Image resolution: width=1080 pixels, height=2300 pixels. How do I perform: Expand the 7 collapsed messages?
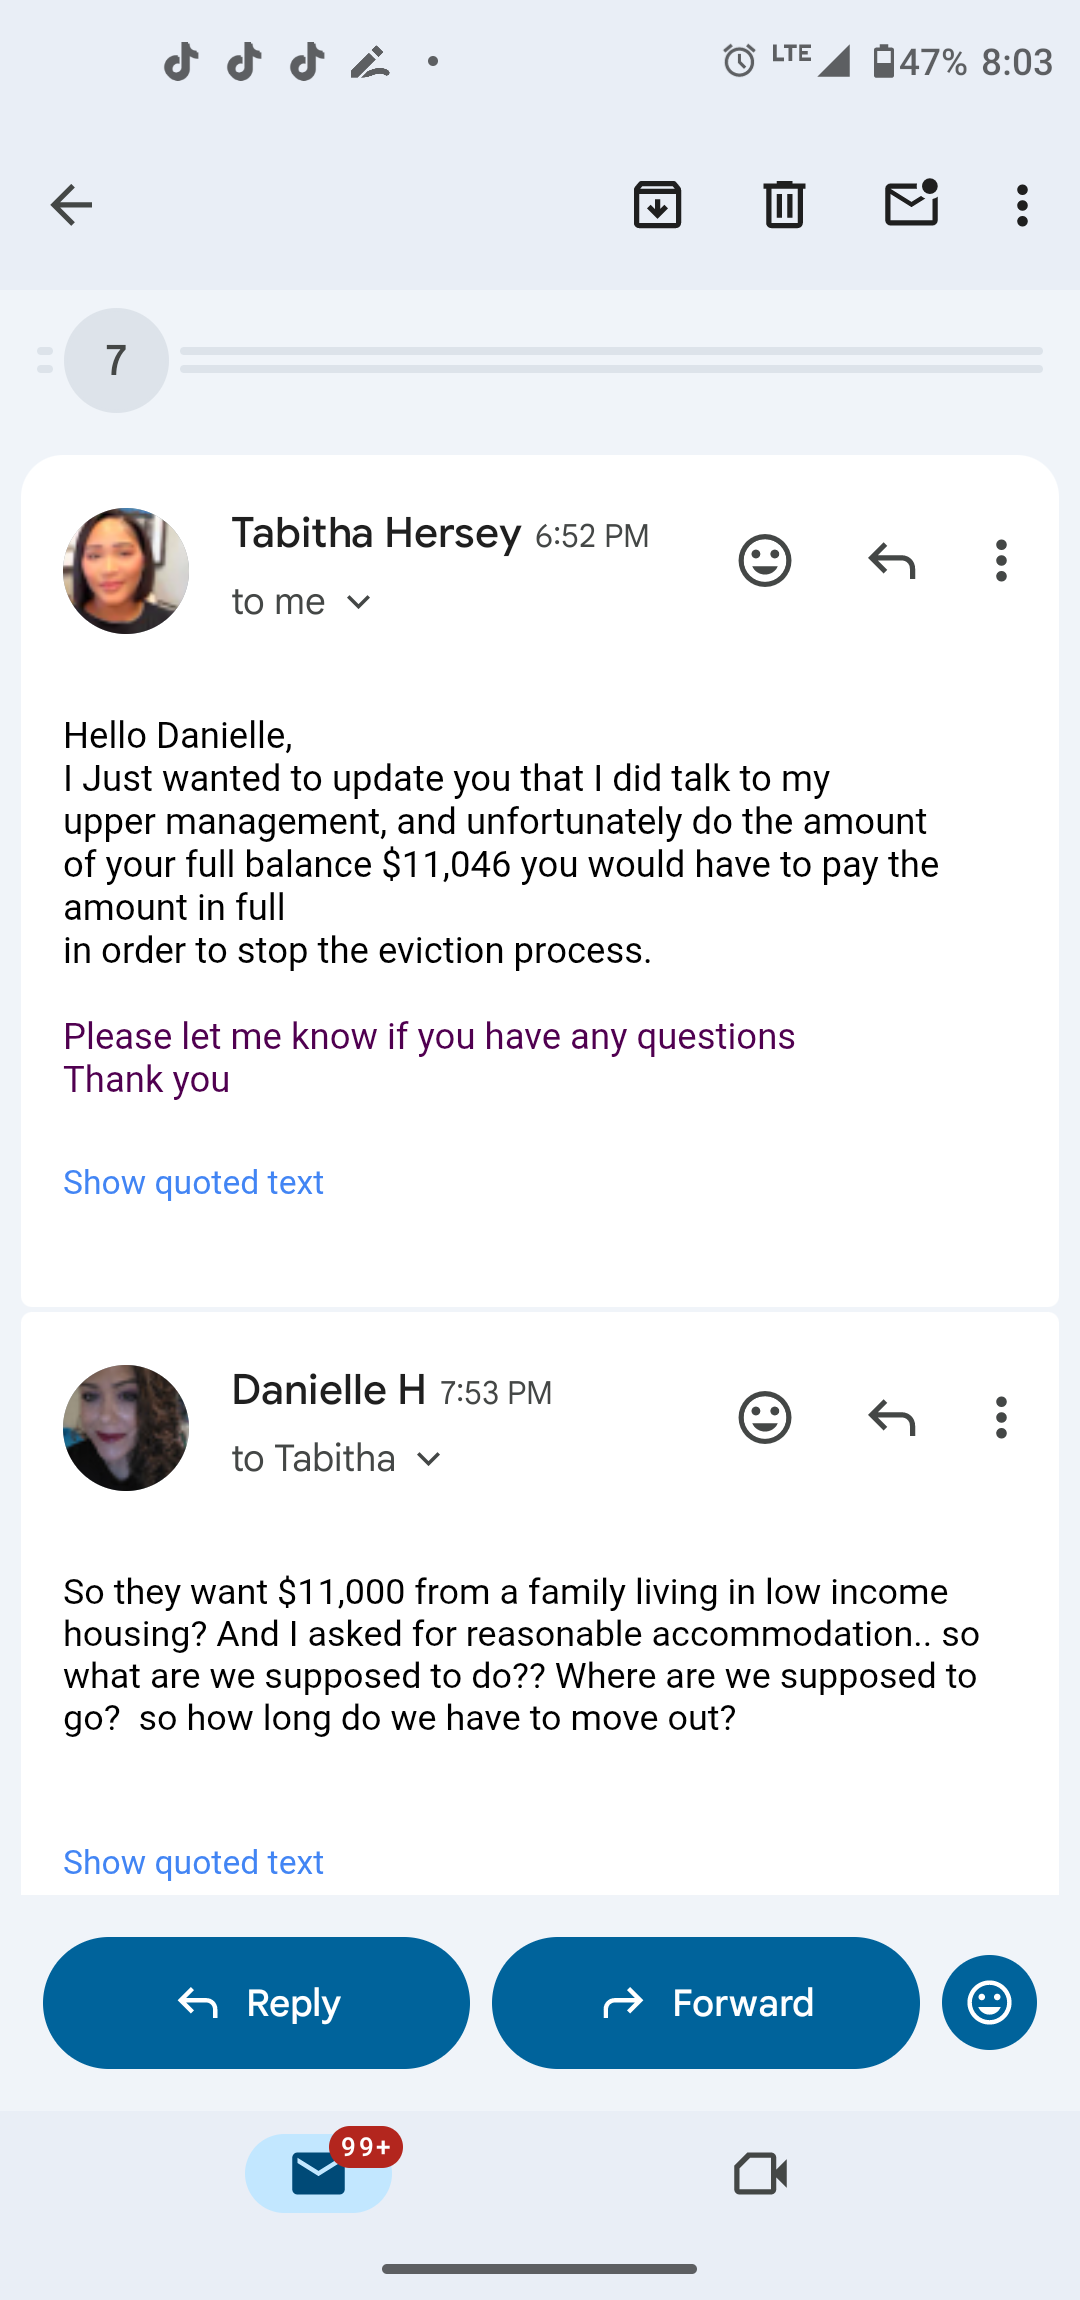116,360
